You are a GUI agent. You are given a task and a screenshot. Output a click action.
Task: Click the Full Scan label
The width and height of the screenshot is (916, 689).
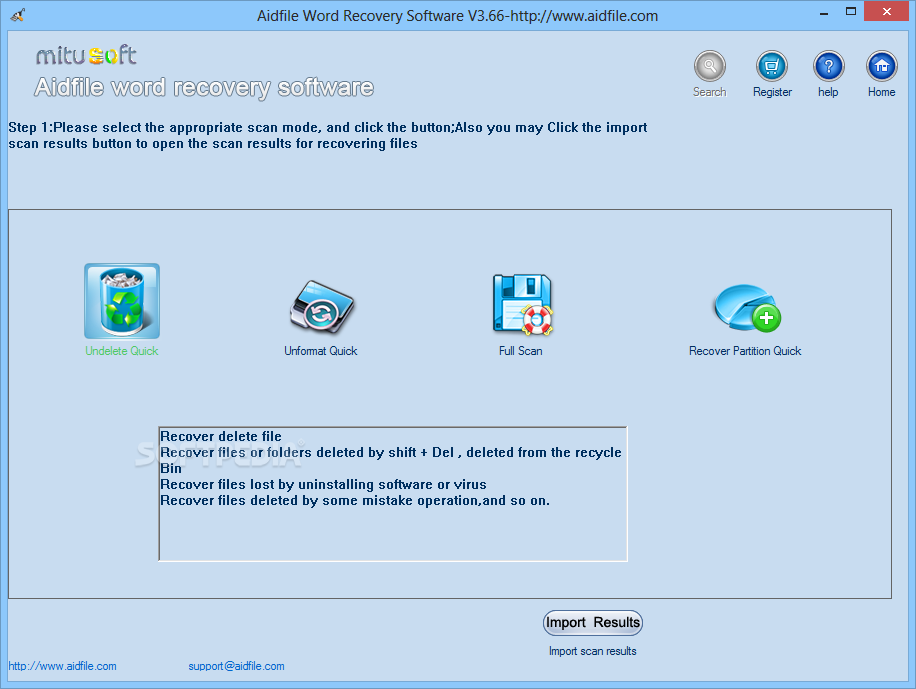521,351
